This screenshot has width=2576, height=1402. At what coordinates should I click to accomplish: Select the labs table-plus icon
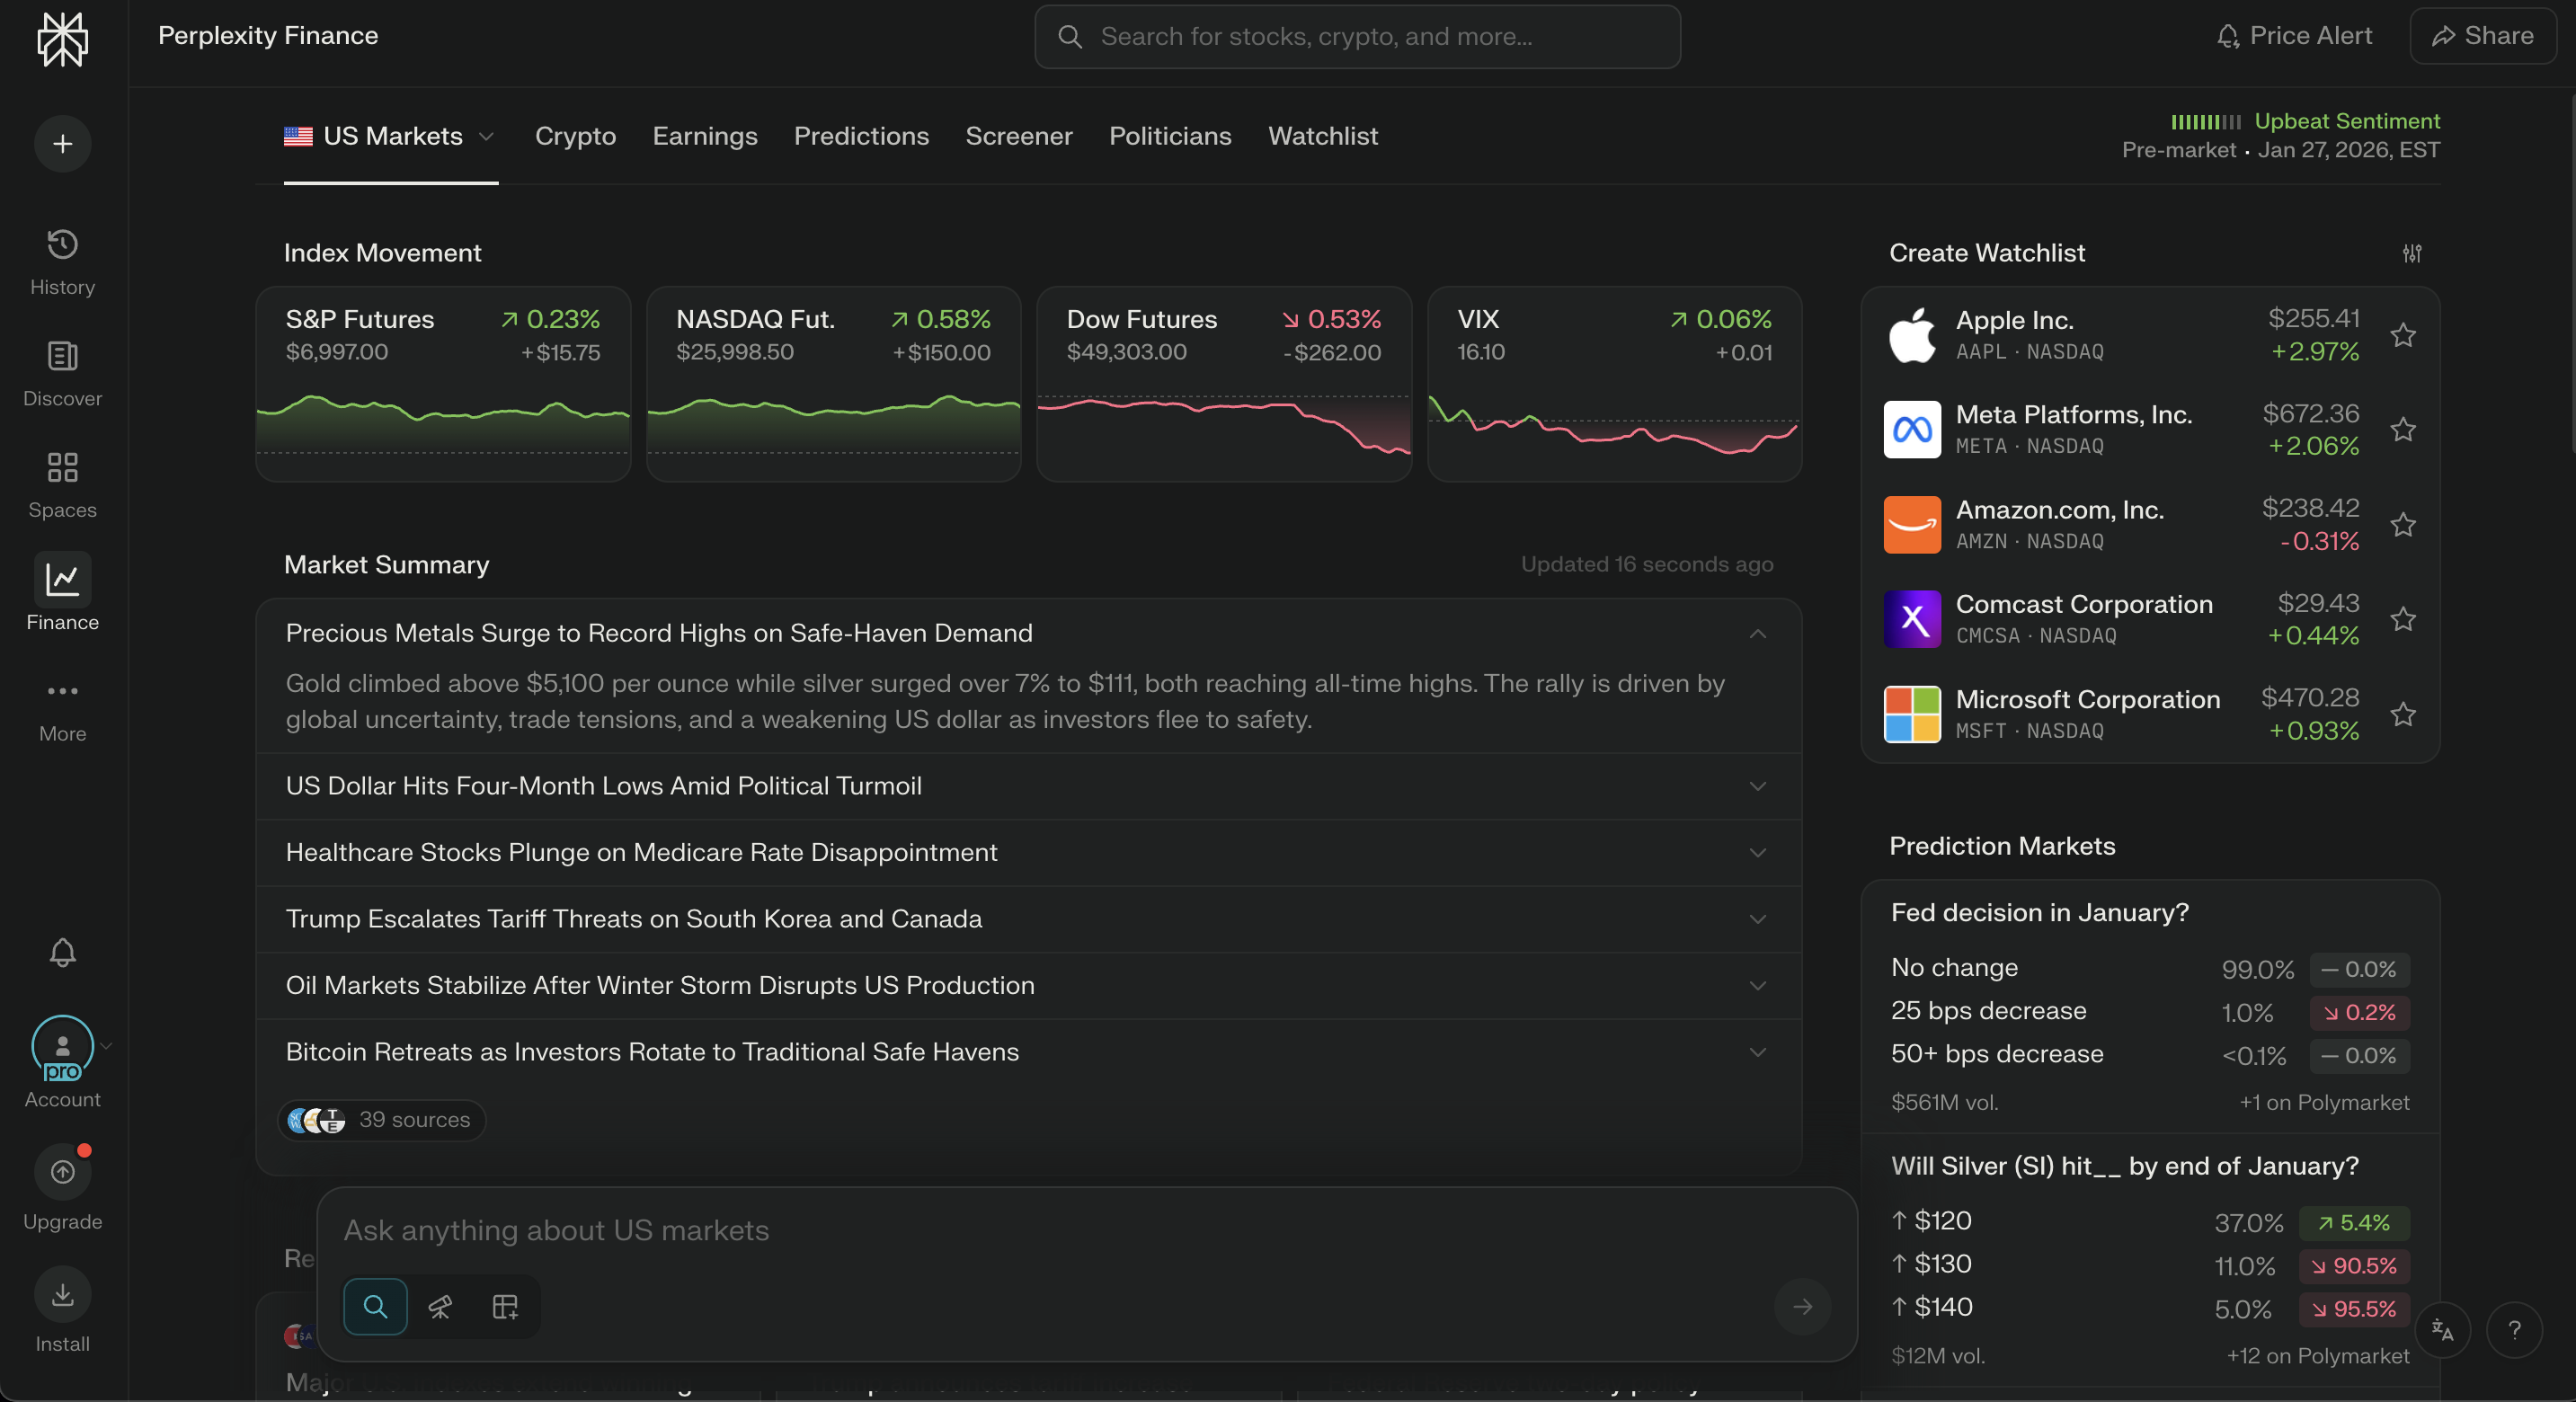coord(506,1306)
